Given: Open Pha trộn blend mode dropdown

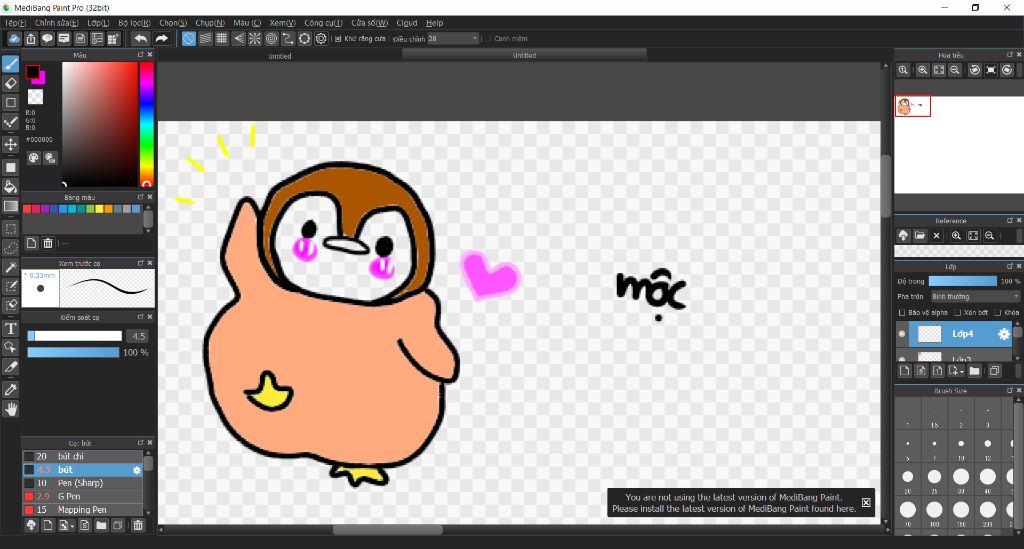Looking at the screenshot, I should click(975, 296).
